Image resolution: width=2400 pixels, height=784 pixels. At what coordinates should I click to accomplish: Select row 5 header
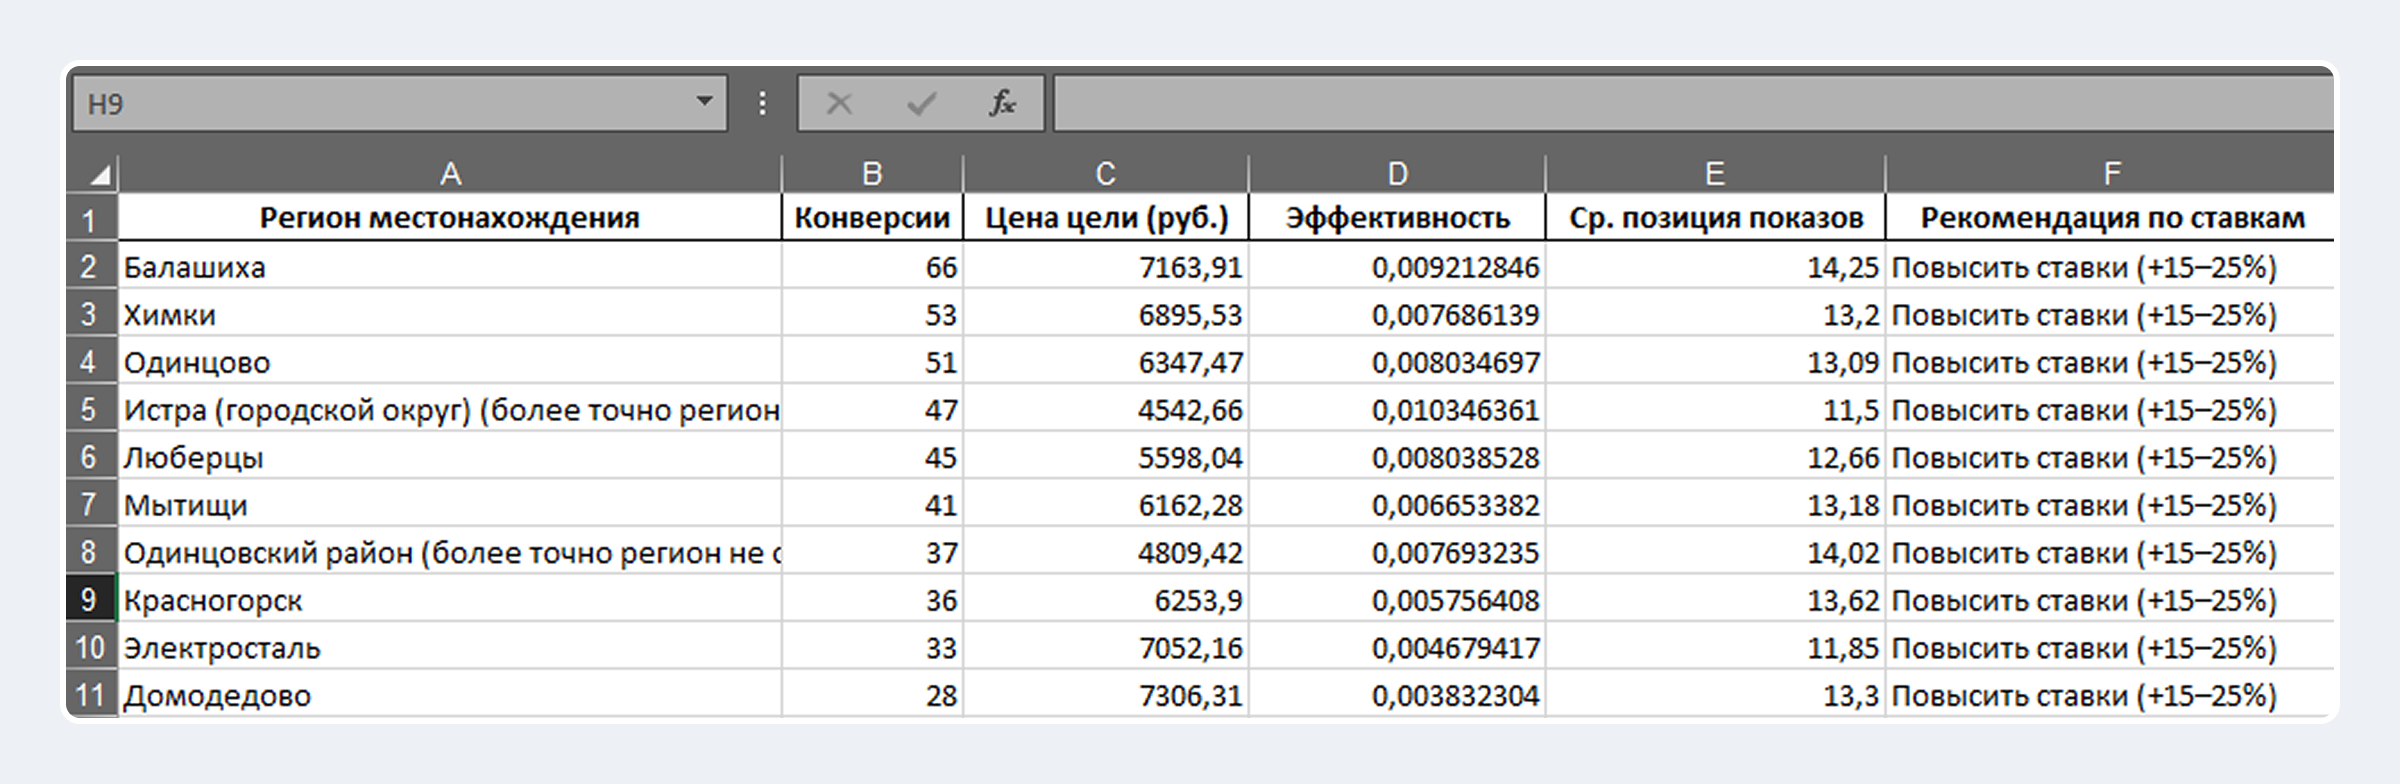point(91,409)
